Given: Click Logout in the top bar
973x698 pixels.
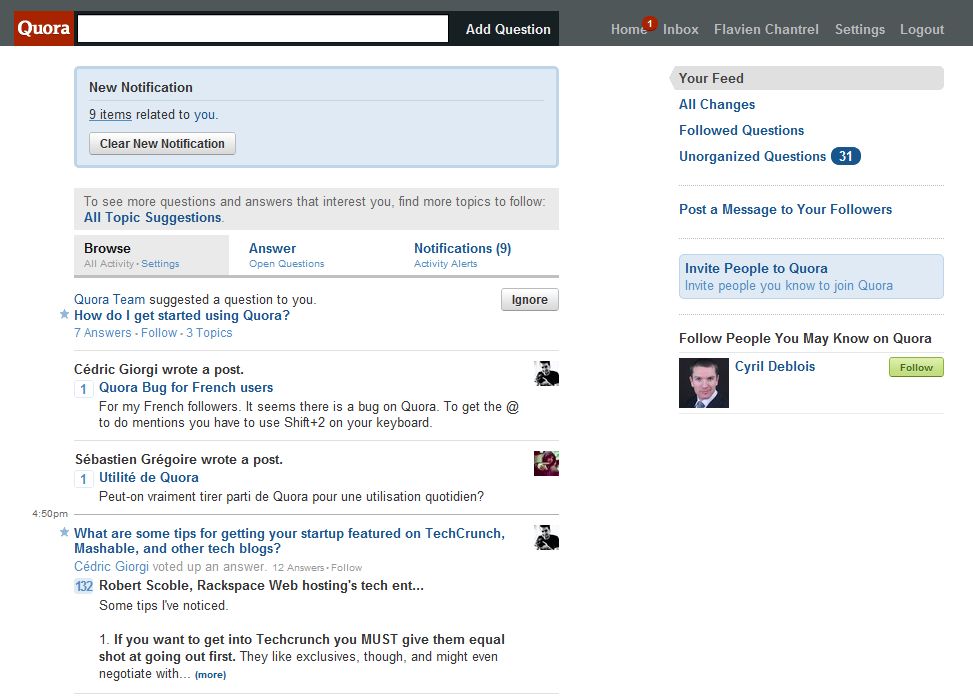Looking at the screenshot, I should [x=922, y=29].
